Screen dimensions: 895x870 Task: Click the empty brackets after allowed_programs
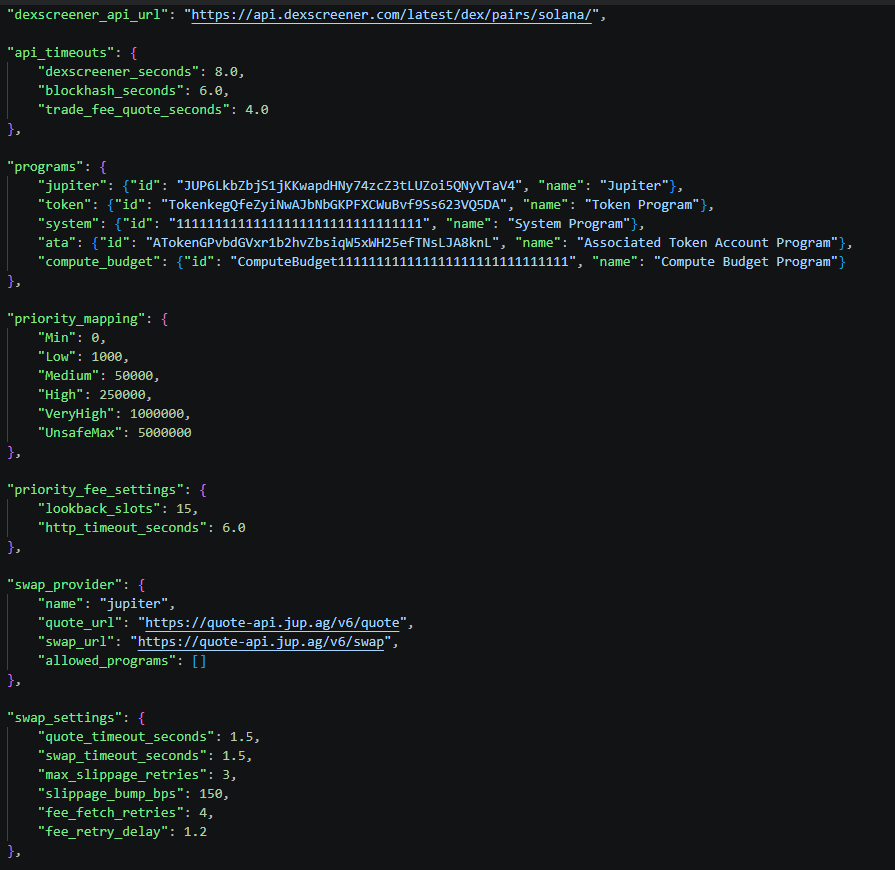(199, 660)
